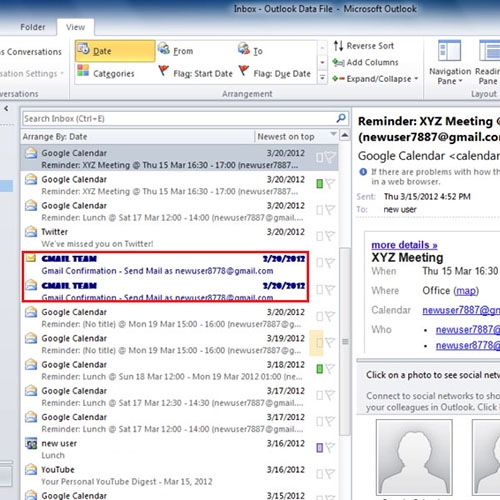
Task: Expand the Arrangement gallery More arrow
Action: [x=322, y=78]
